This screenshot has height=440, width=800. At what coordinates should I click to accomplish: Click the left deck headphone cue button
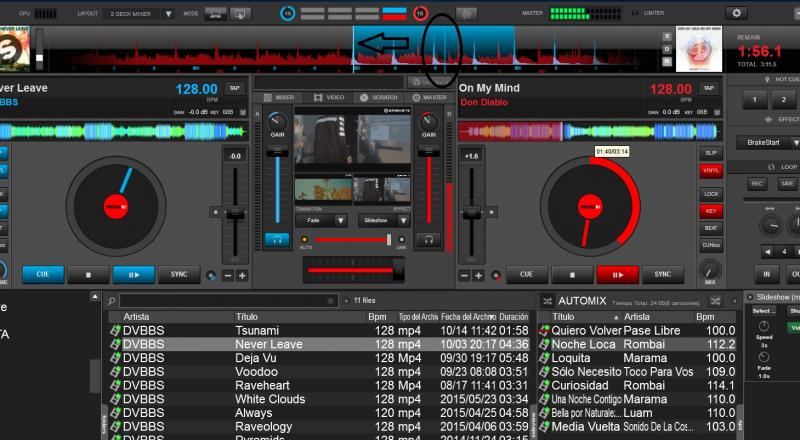tap(276, 240)
